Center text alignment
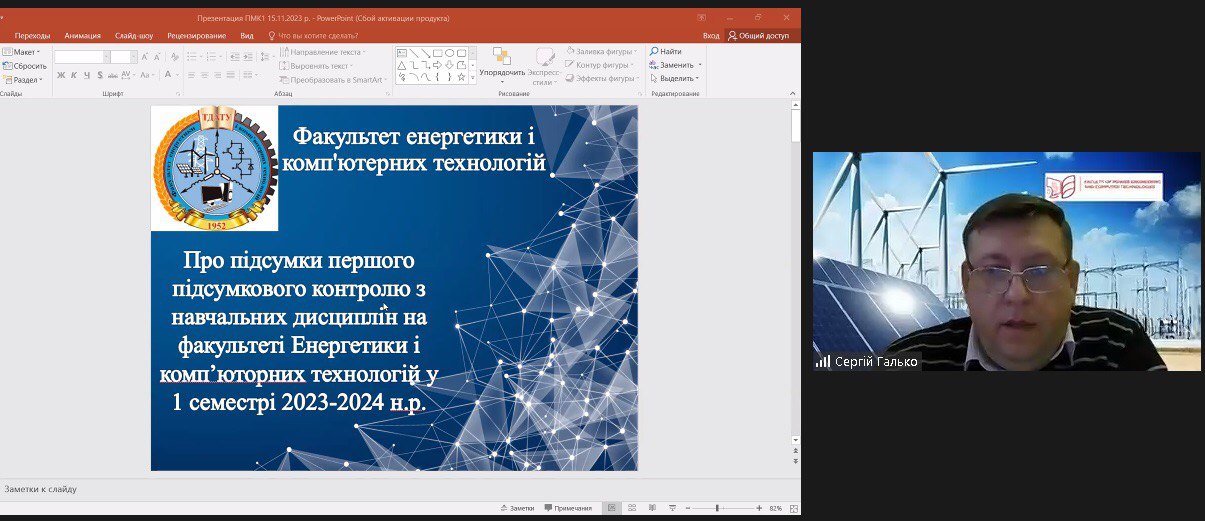The width and height of the screenshot is (1205, 521). tap(205, 75)
